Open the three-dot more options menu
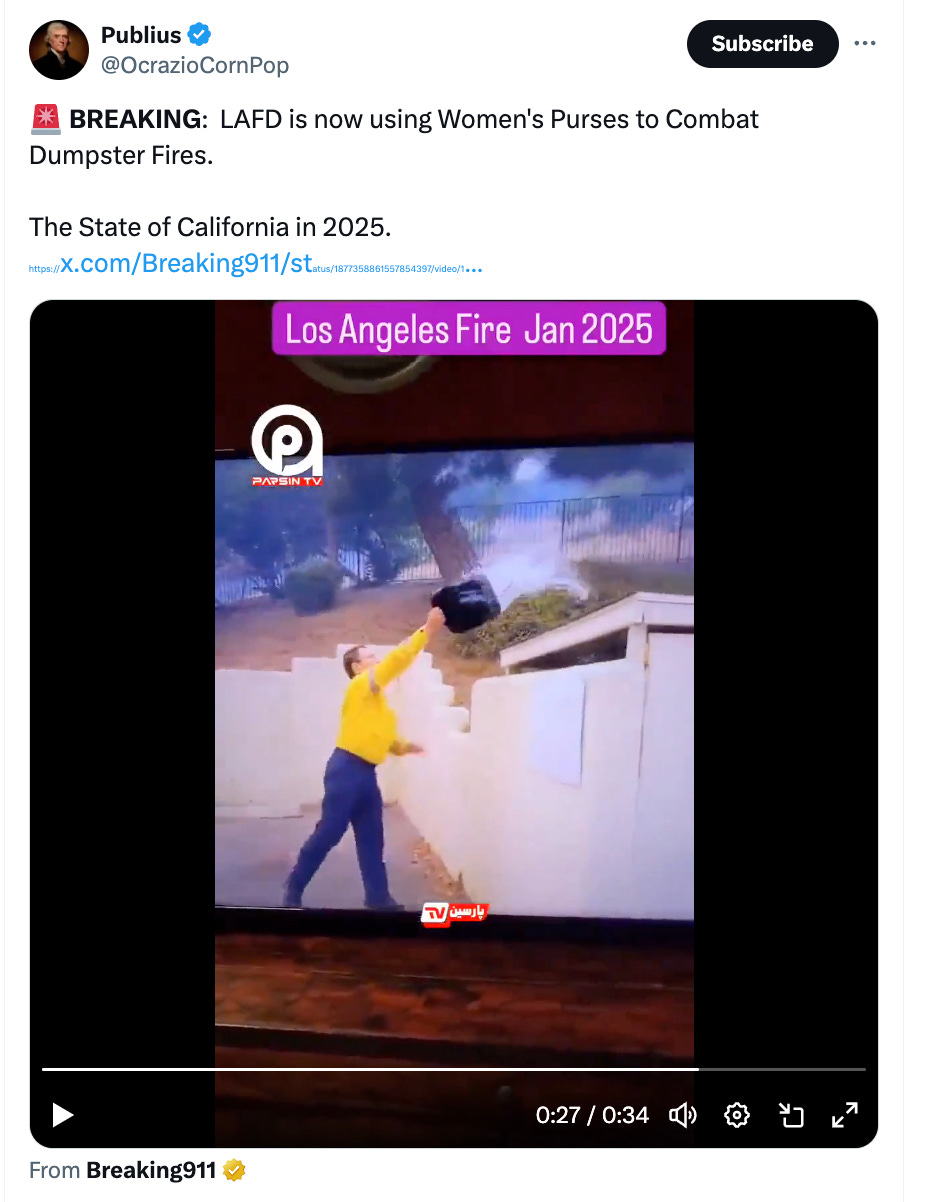Image resolution: width=942 pixels, height=1202 pixels. [865, 44]
